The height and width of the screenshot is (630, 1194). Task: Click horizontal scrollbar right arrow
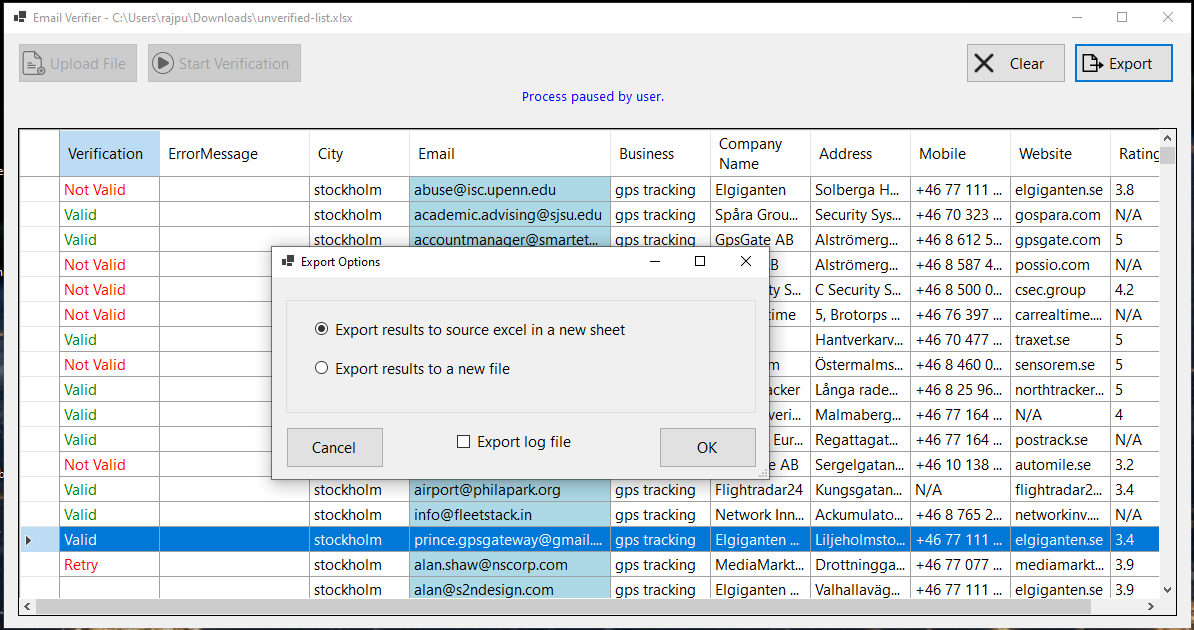pyautogui.click(x=1151, y=606)
